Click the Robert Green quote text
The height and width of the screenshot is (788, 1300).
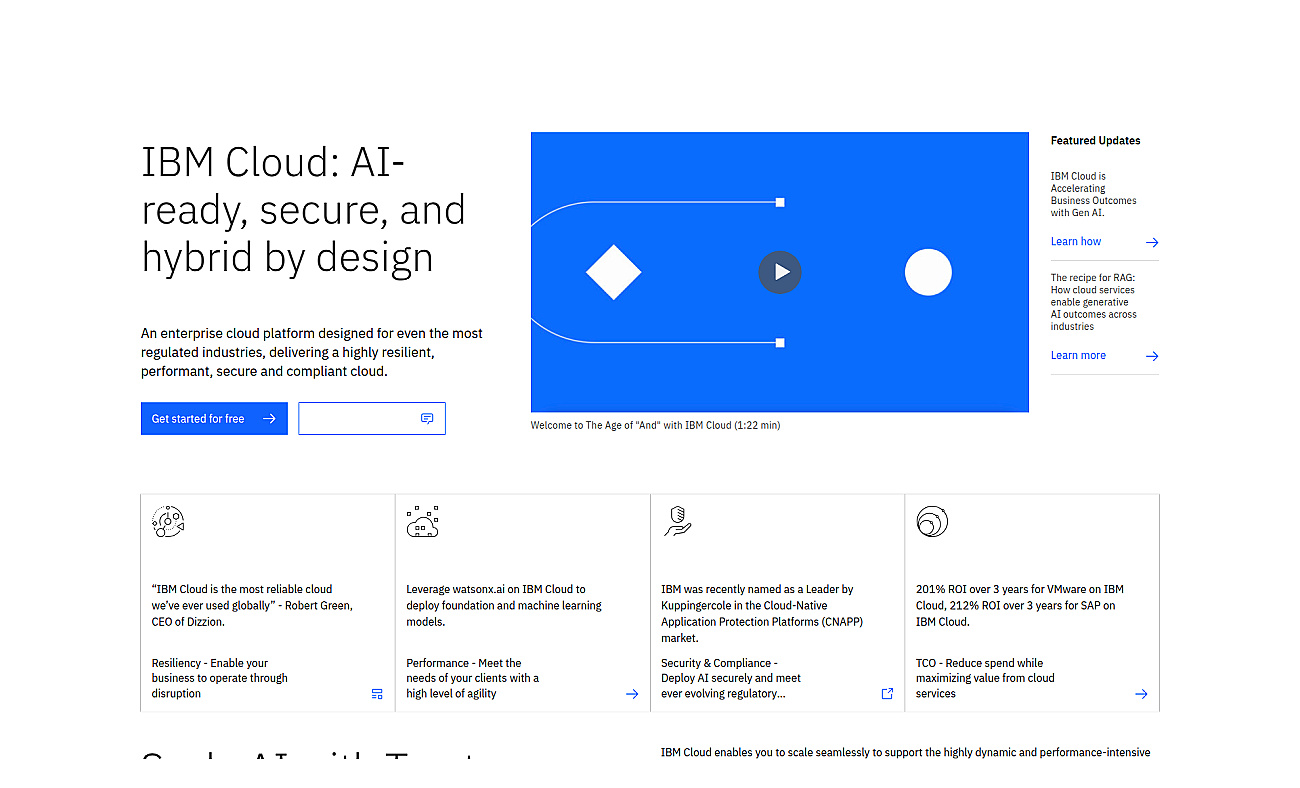coord(252,605)
